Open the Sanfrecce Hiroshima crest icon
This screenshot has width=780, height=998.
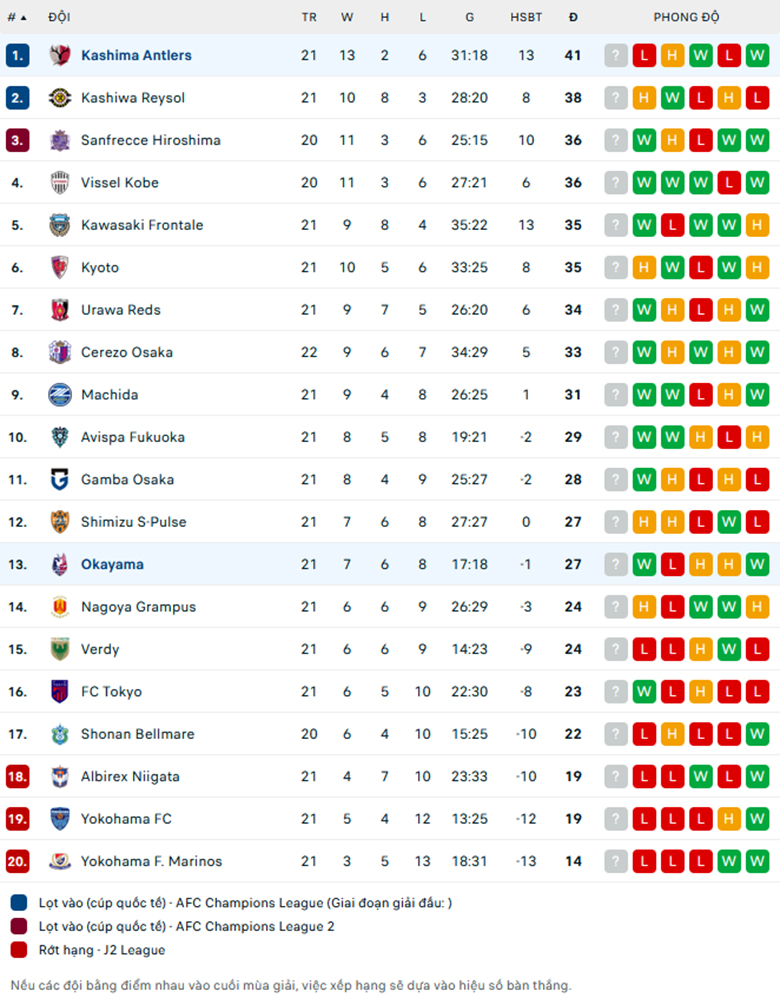point(60,140)
